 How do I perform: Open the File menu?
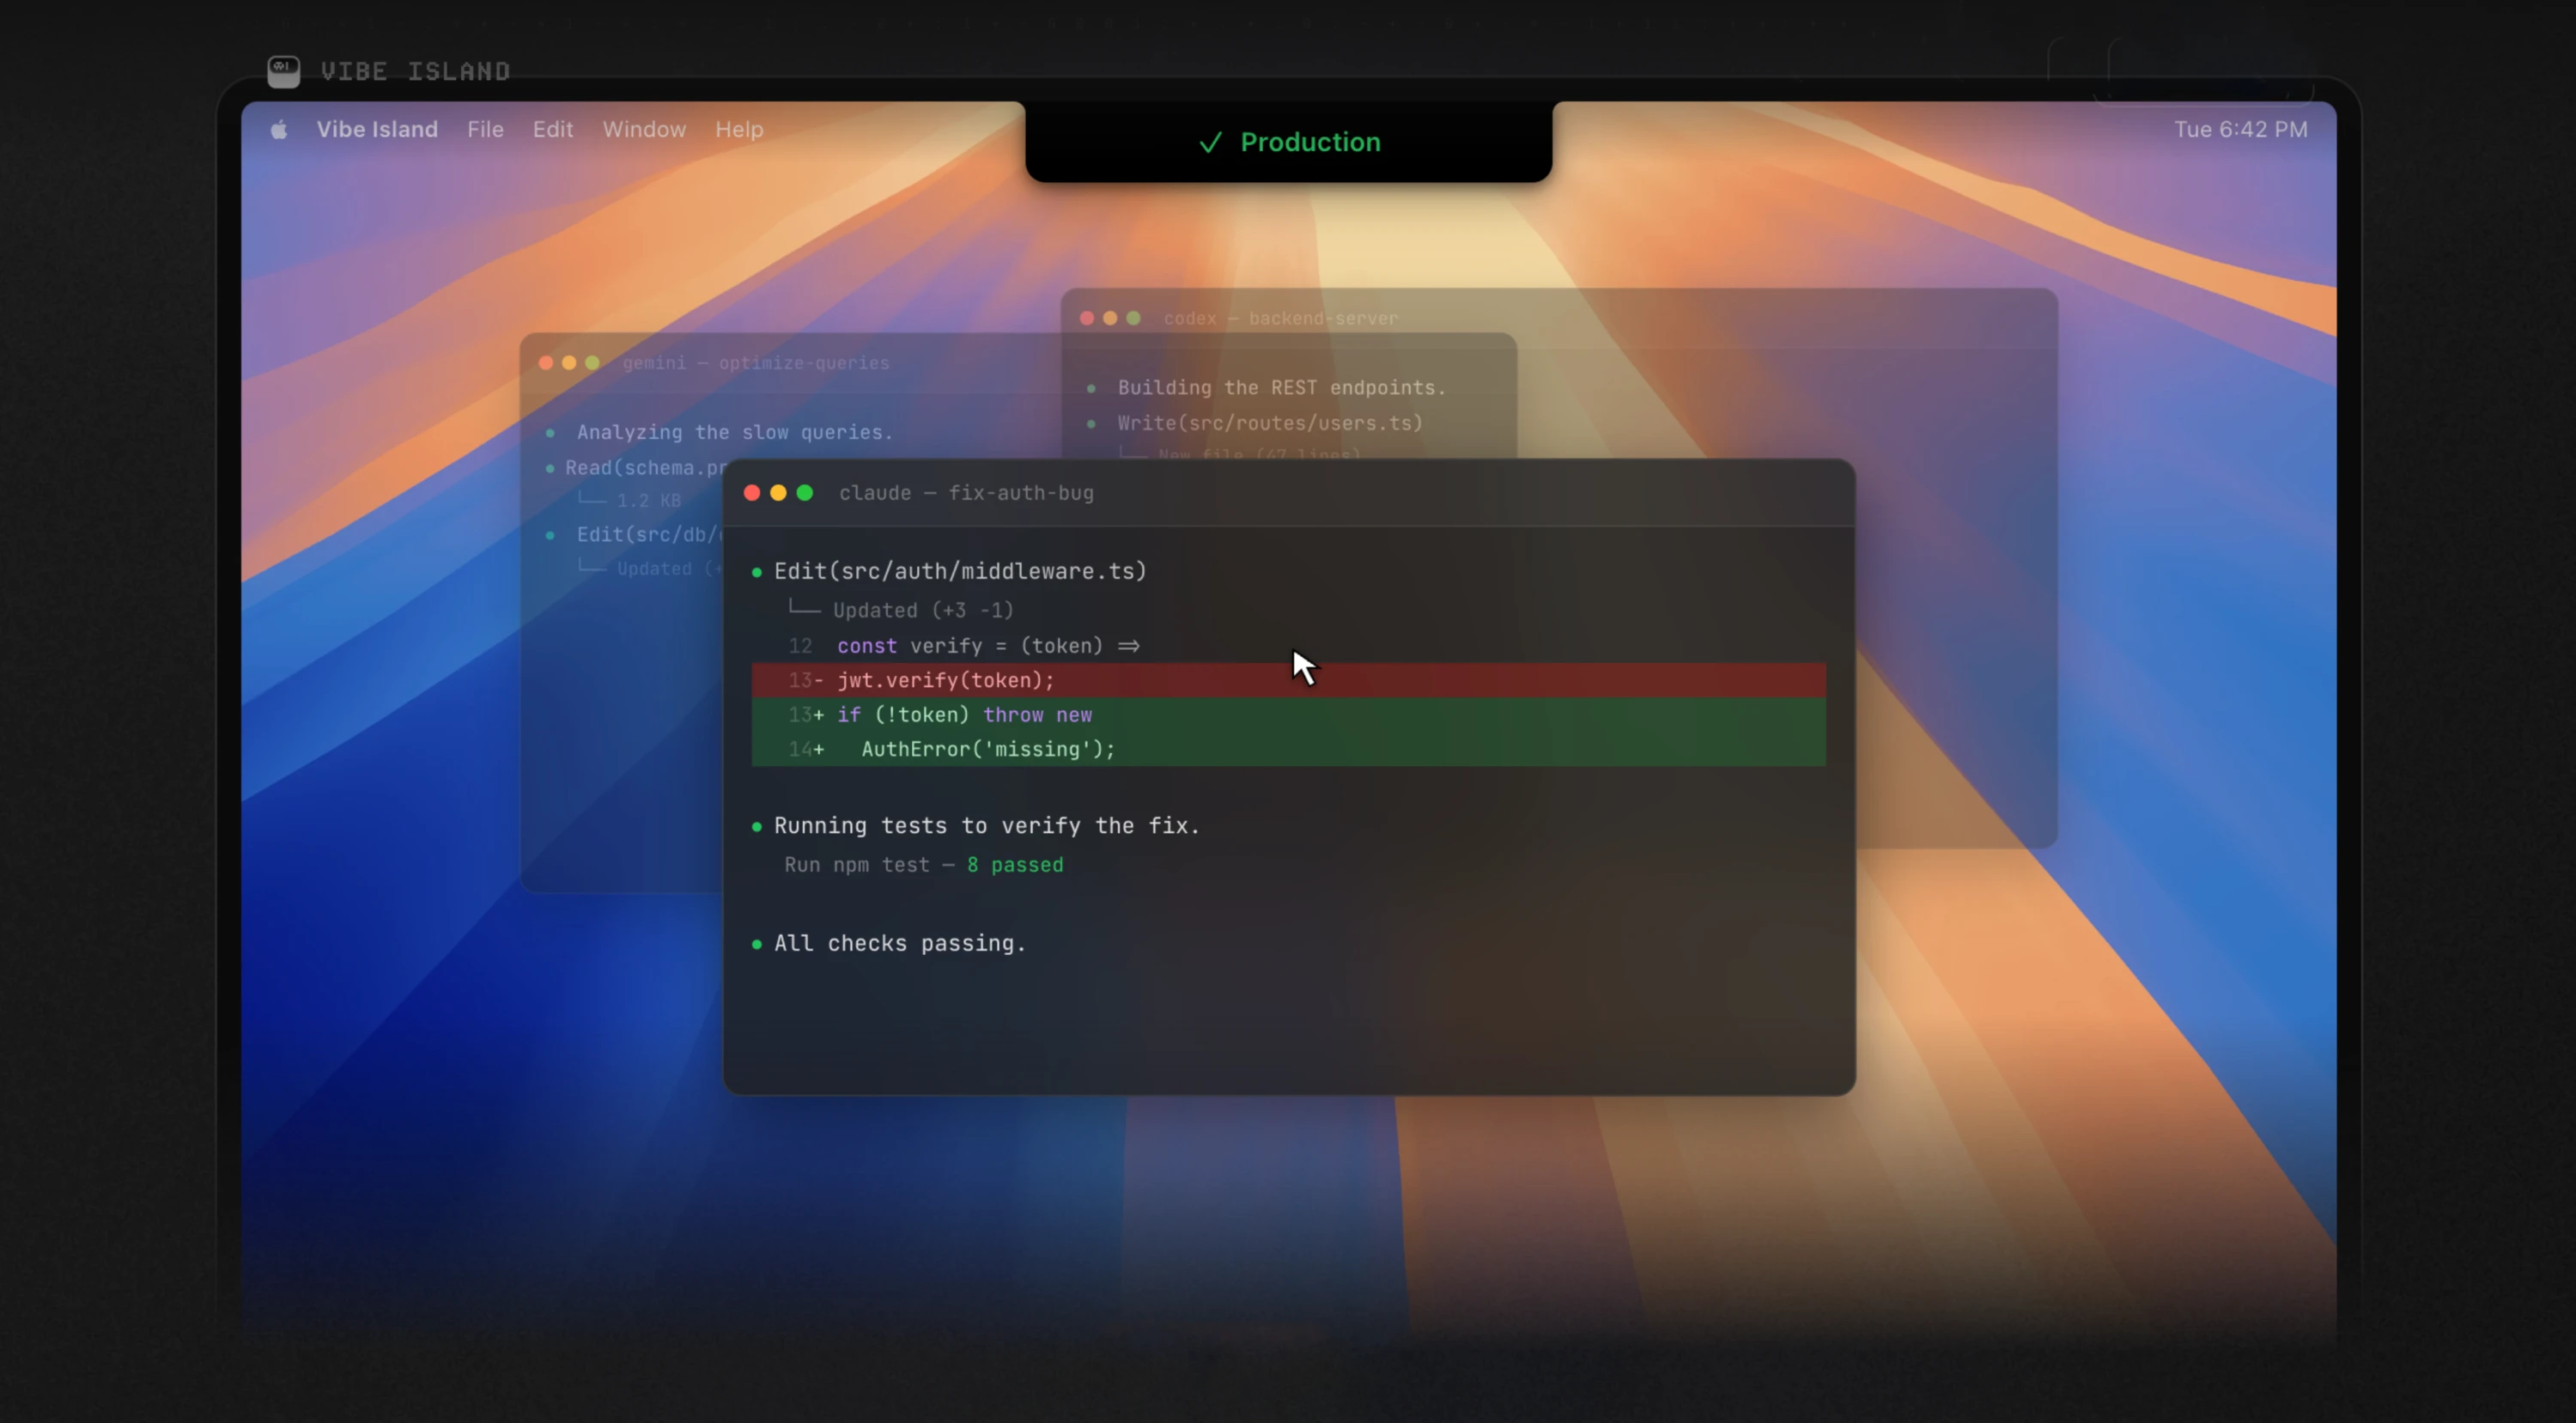click(x=485, y=130)
